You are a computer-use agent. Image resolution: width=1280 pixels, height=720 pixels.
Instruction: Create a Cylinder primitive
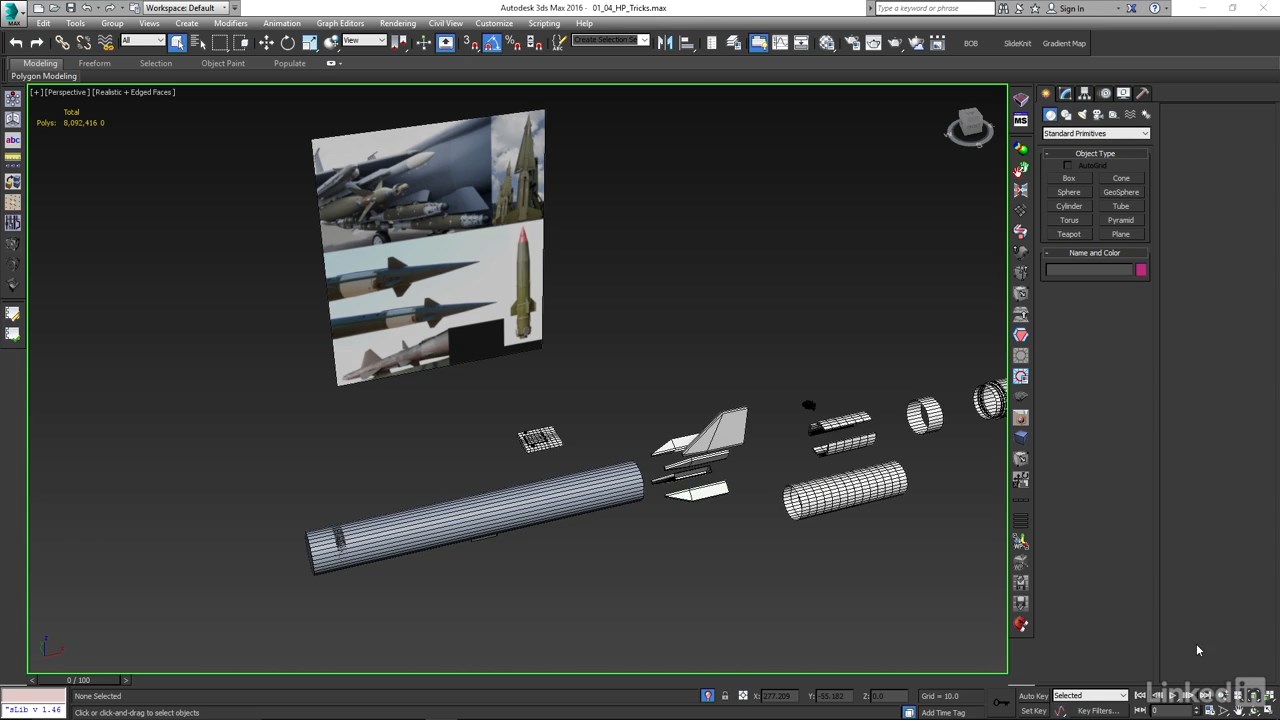[x=1069, y=206]
